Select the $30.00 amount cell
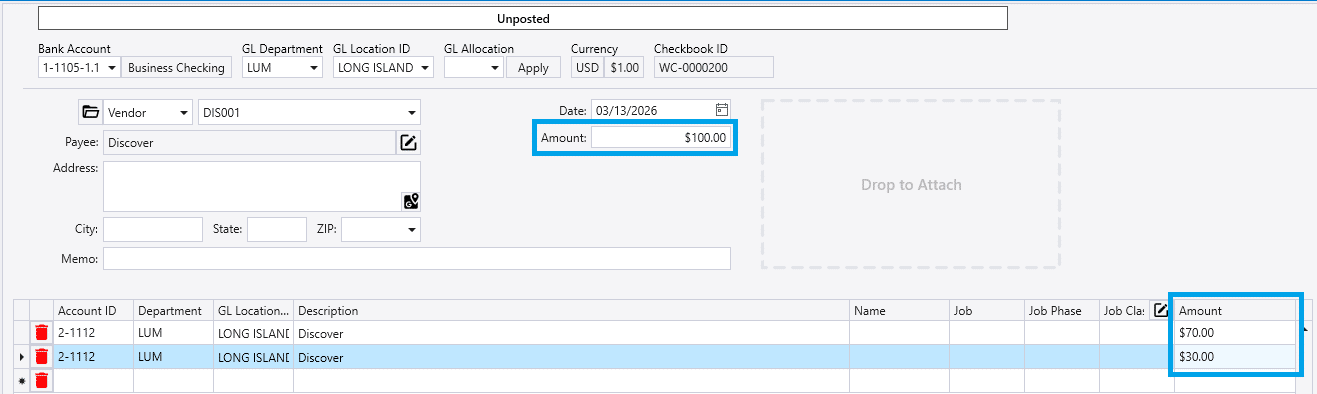The width and height of the screenshot is (1317, 394). [x=1236, y=356]
